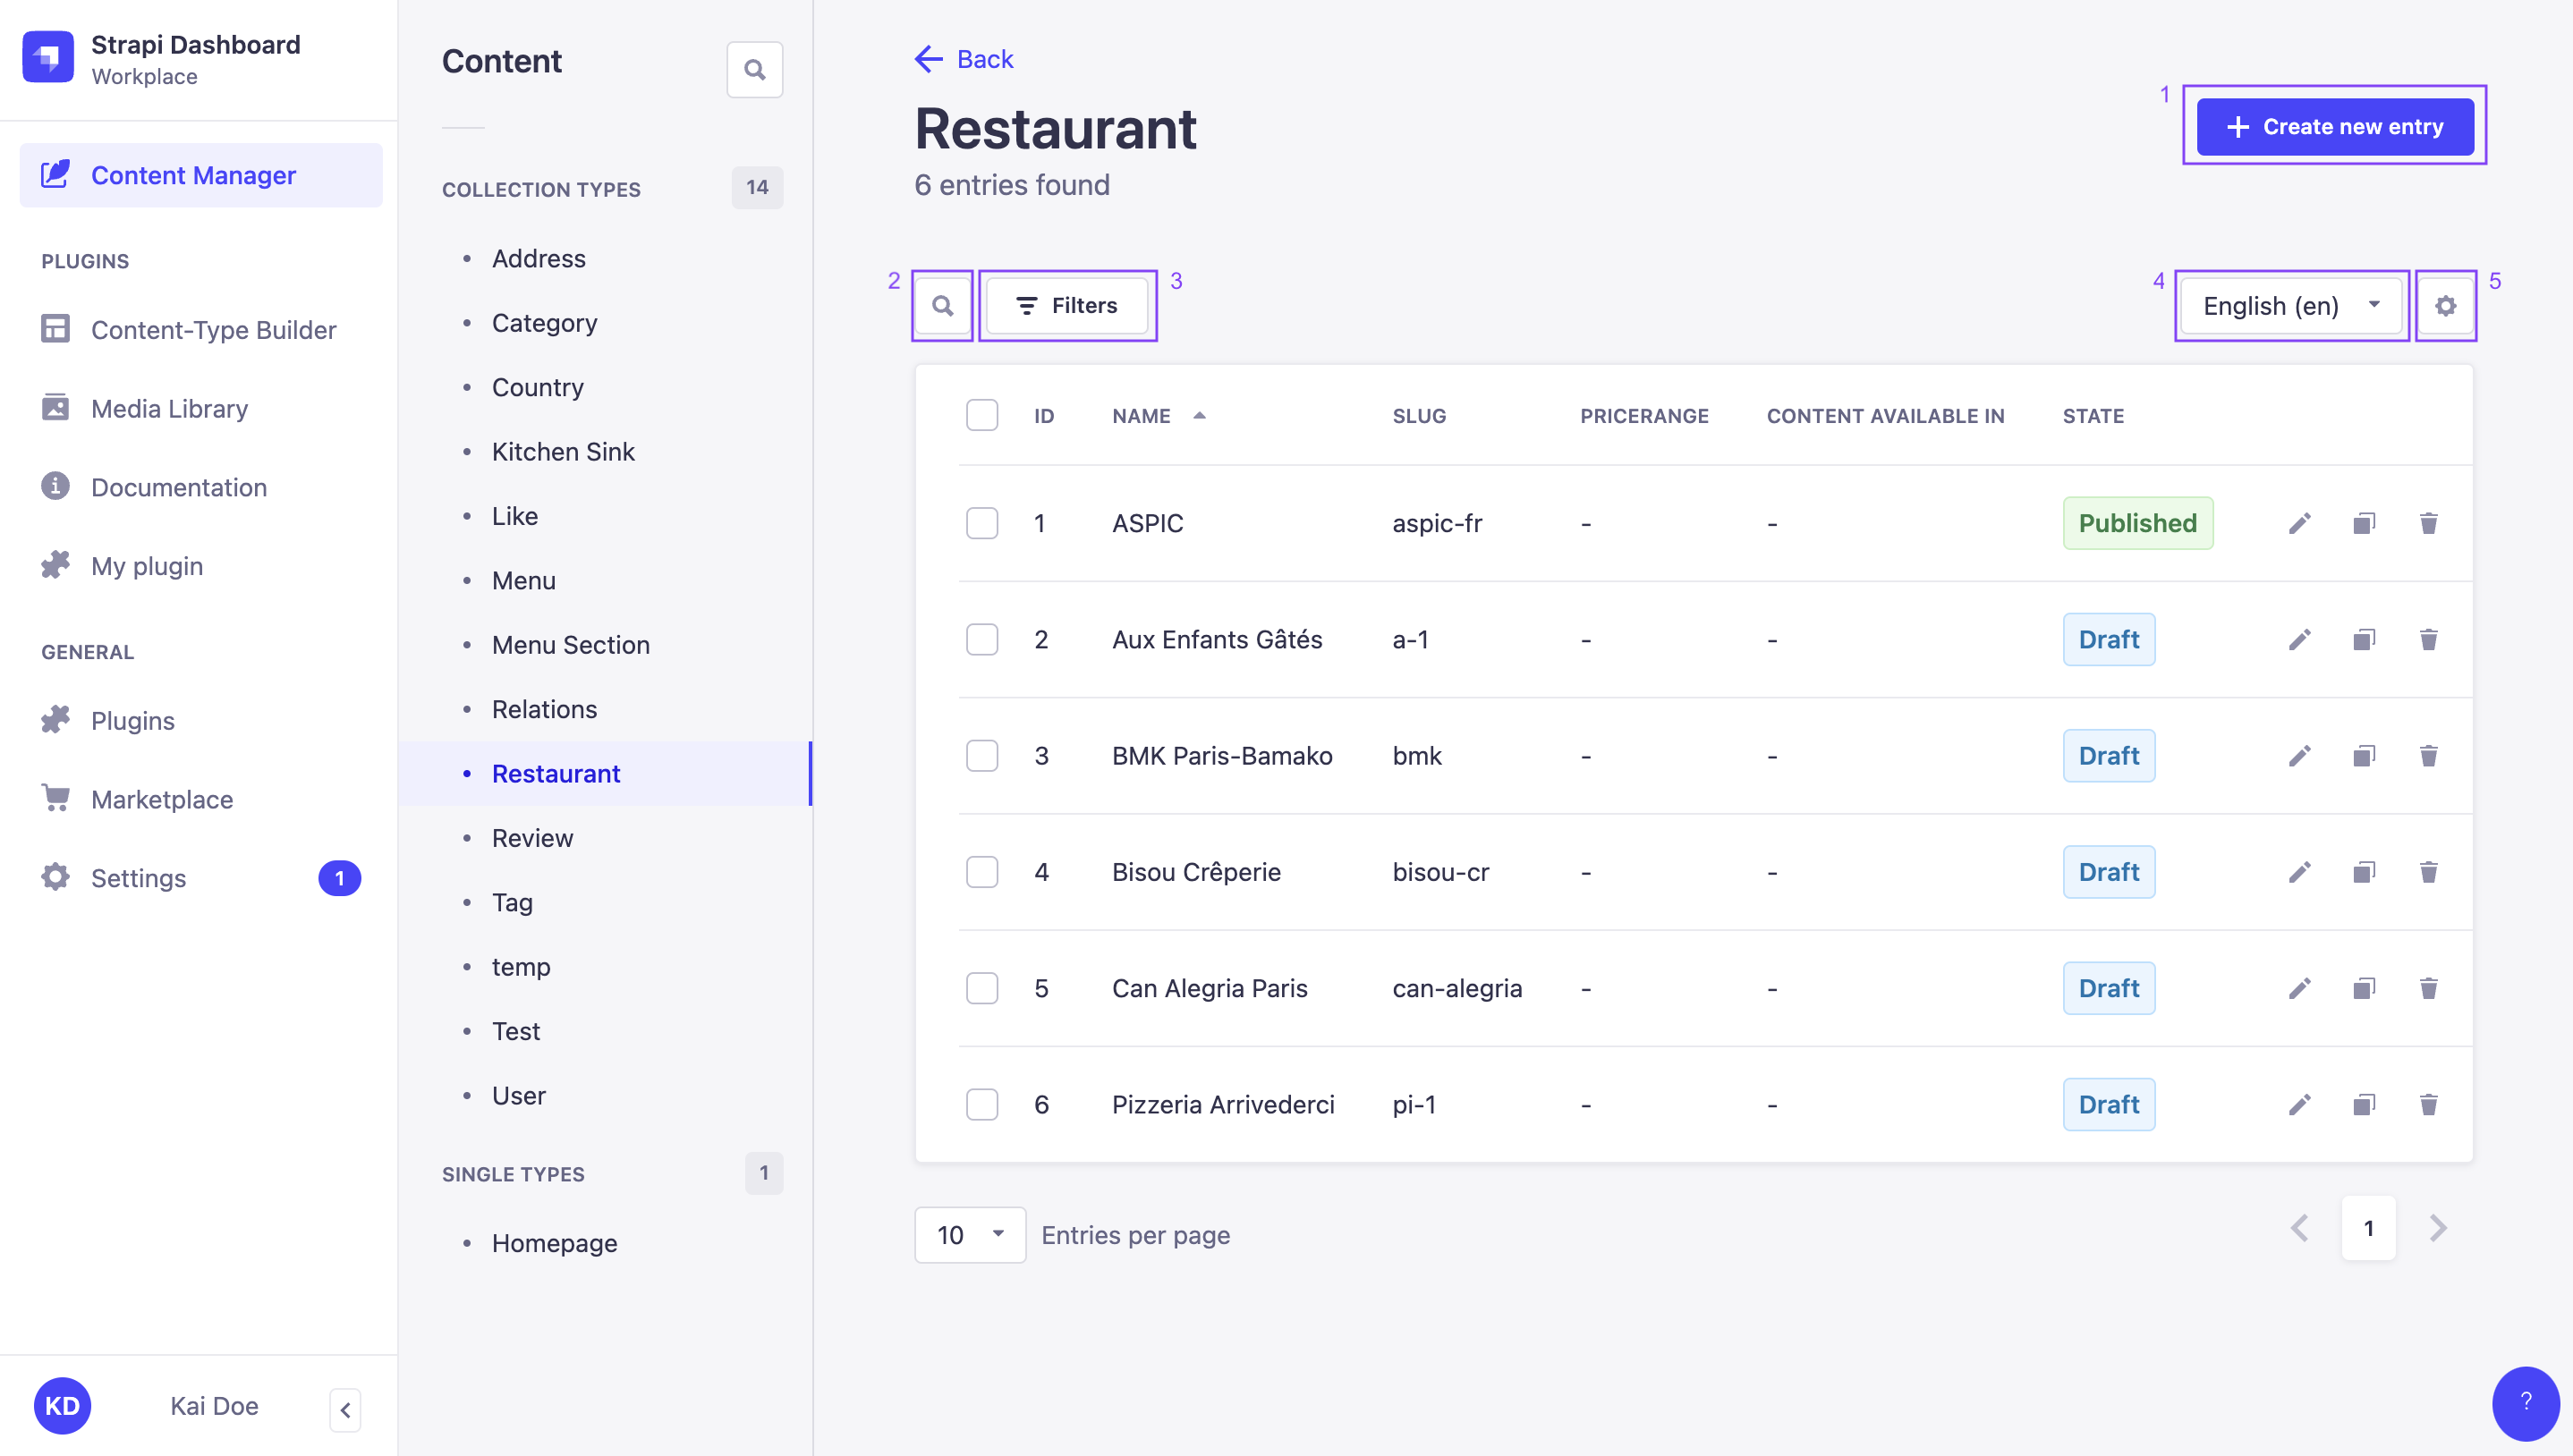Edit the ASPIC entry with pencil icon
This screenshot has width=2573, height=1456.
2299,523
